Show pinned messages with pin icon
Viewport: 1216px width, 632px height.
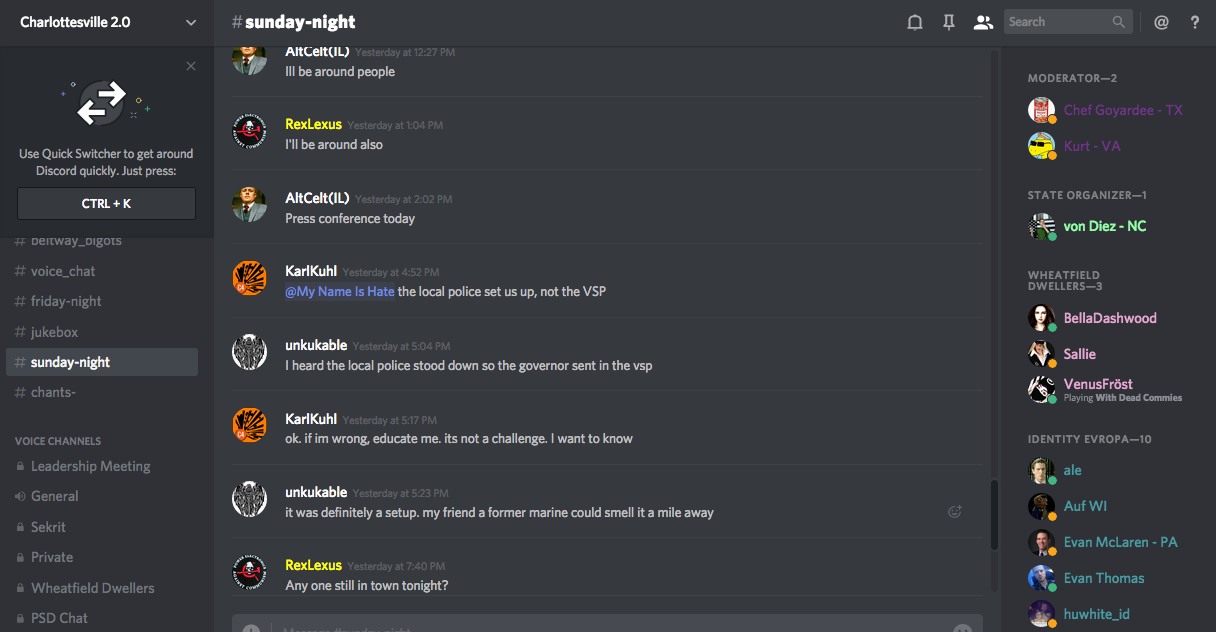[x=949, y=22]
